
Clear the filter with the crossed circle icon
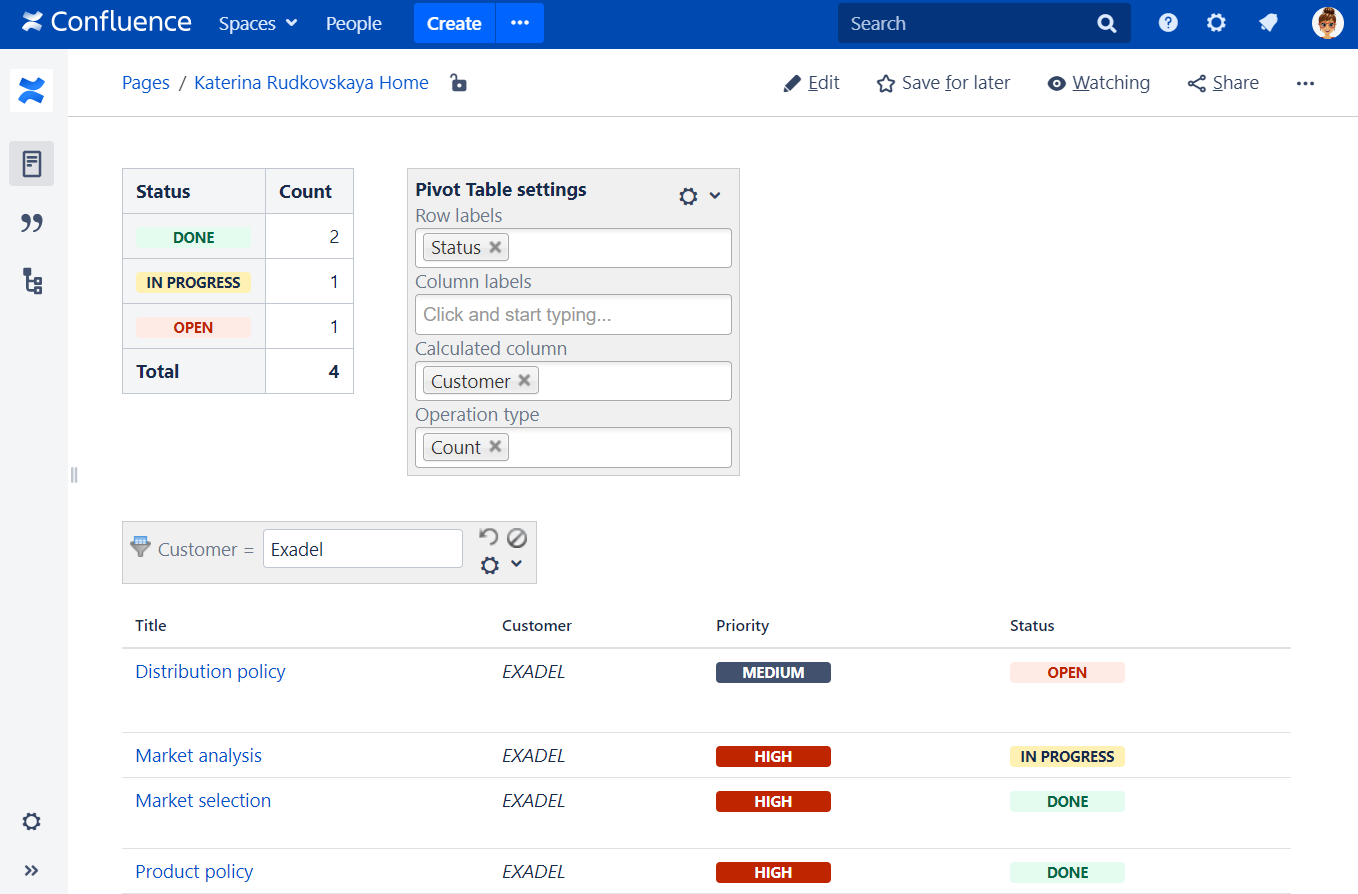coord(516,537)
